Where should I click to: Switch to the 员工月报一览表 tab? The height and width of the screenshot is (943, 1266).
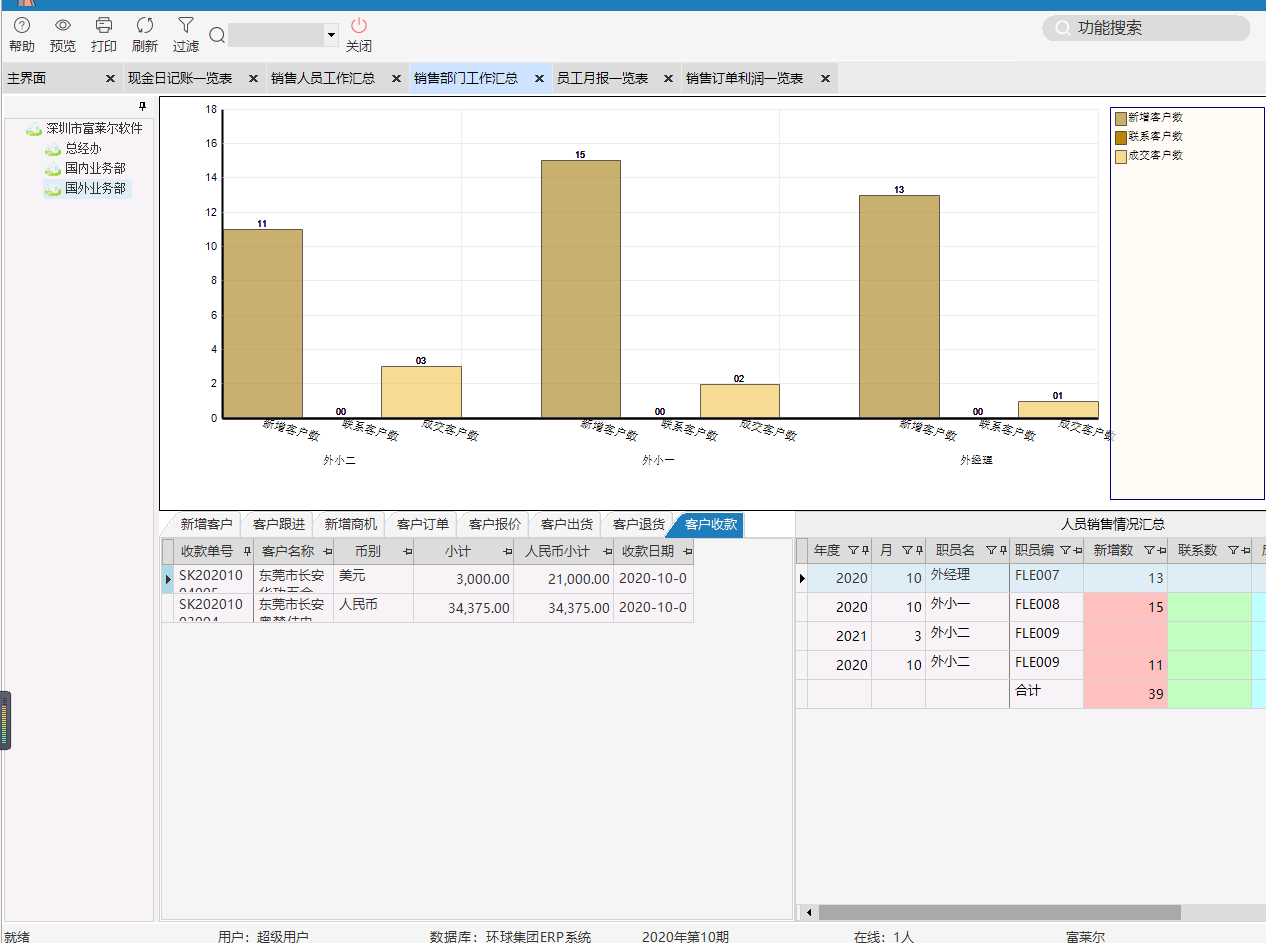coord(602,78)
